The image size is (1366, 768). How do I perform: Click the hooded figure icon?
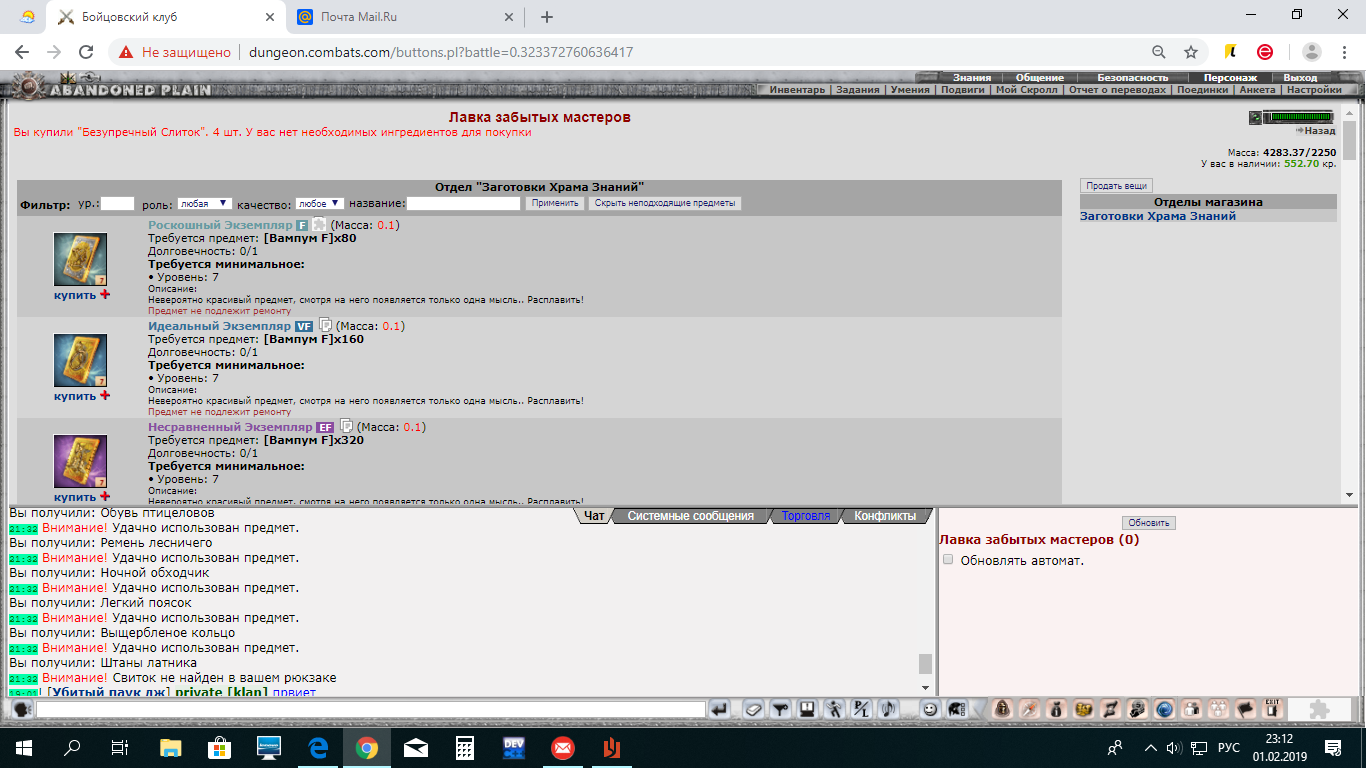coord(1003,709)
